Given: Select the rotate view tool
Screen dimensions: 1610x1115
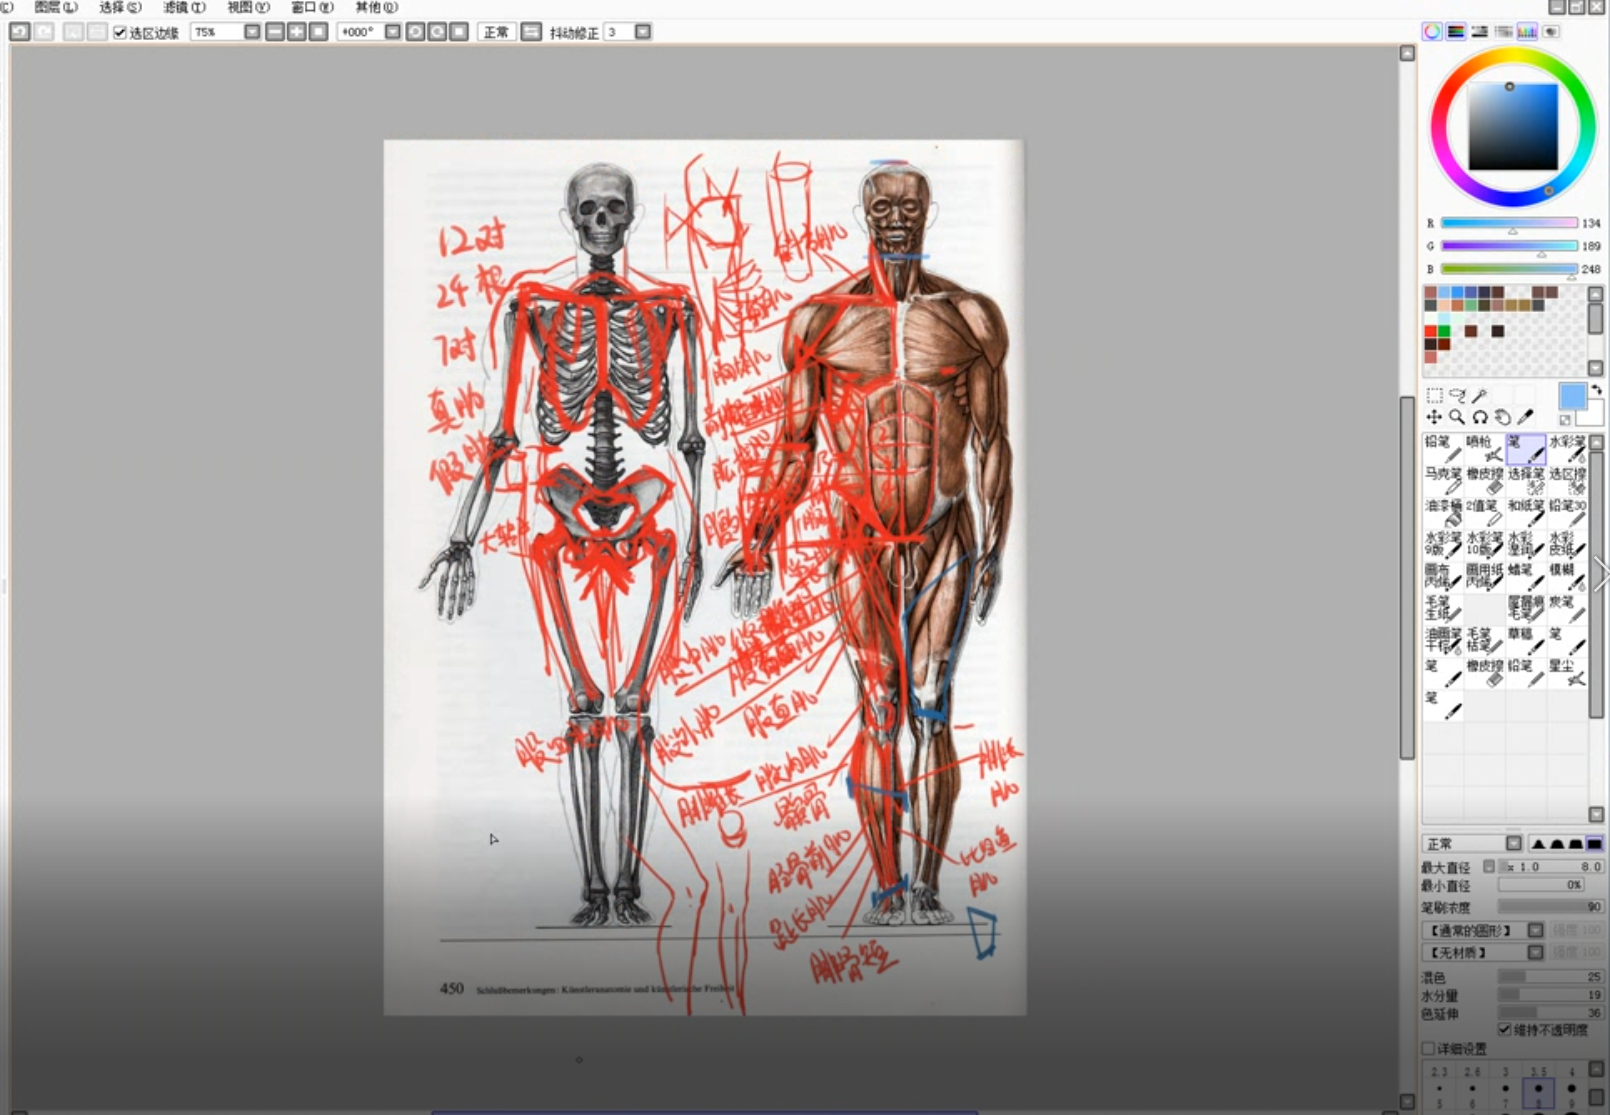Looking at the screenshot, I should (x=1480, y=417).
